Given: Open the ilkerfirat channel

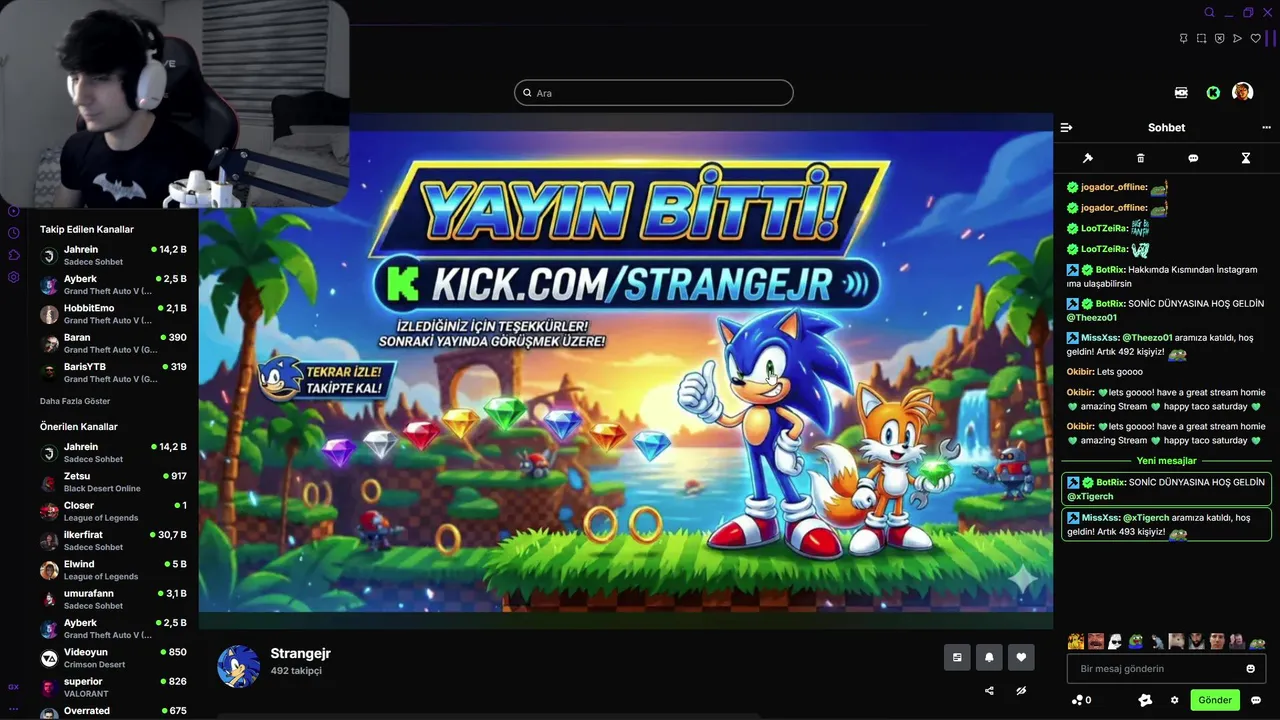Looking at the screenshot, I should (113, 541).
